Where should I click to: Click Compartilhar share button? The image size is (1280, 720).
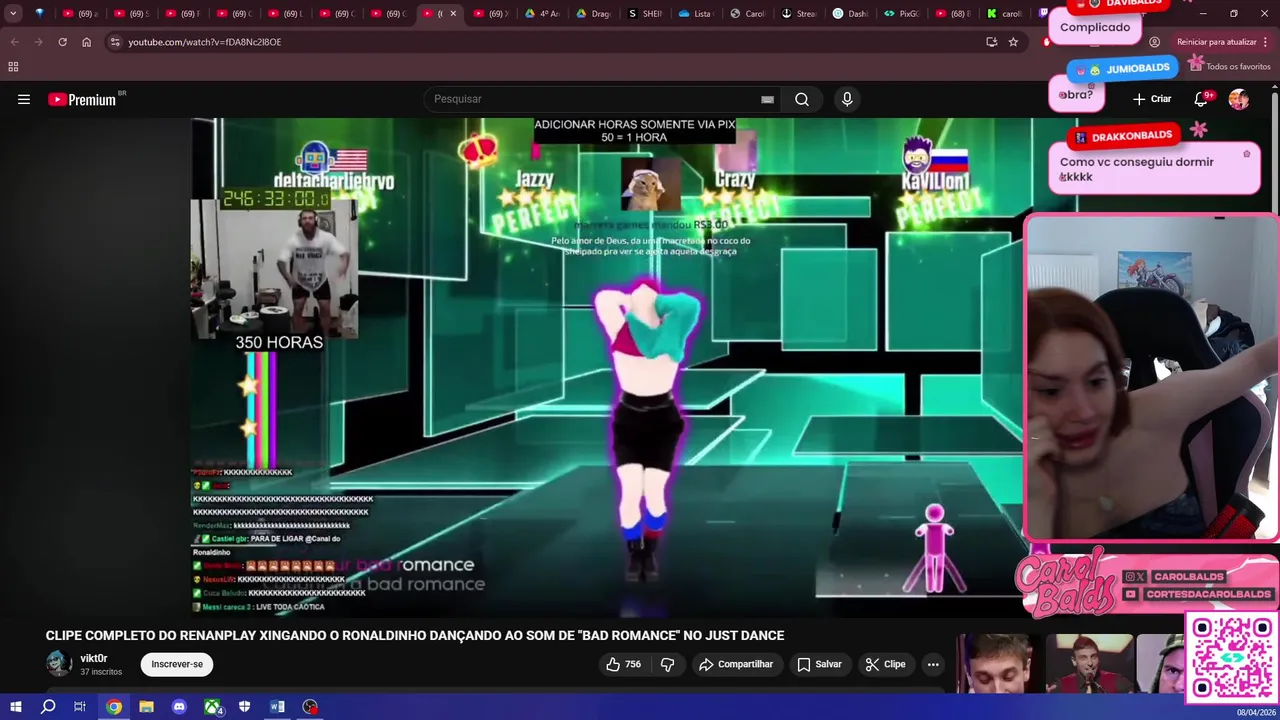[736, 664]
